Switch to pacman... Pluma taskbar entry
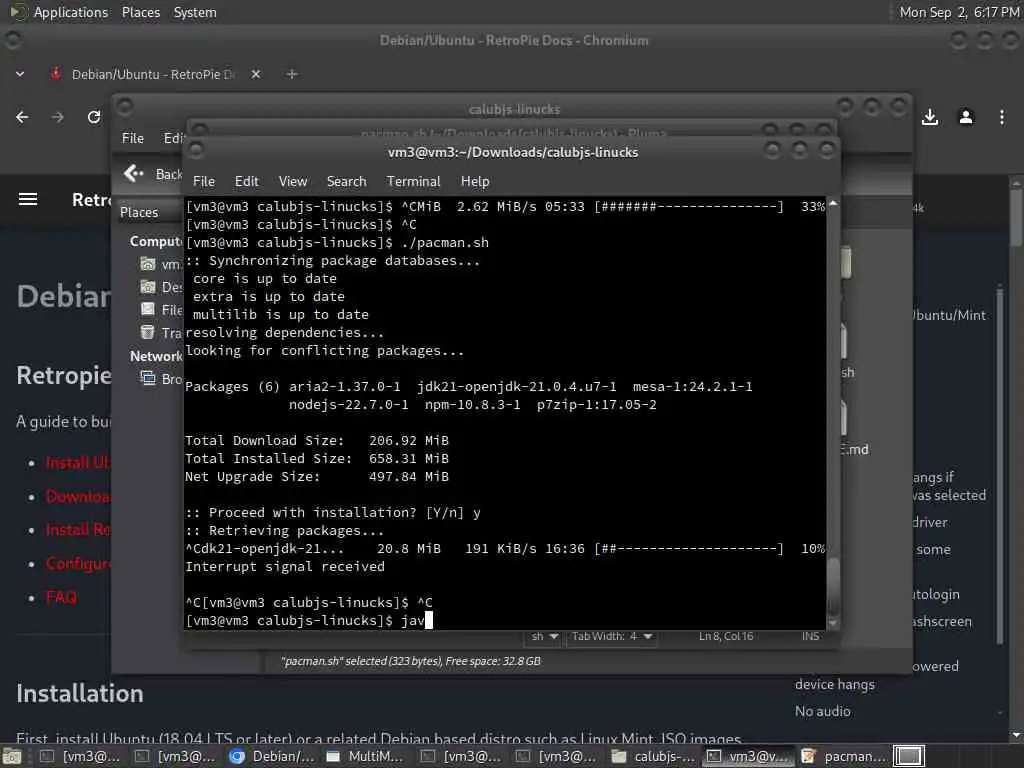Image resolution: width=1024 pixels, height=768 pixels. click(844, 756)
